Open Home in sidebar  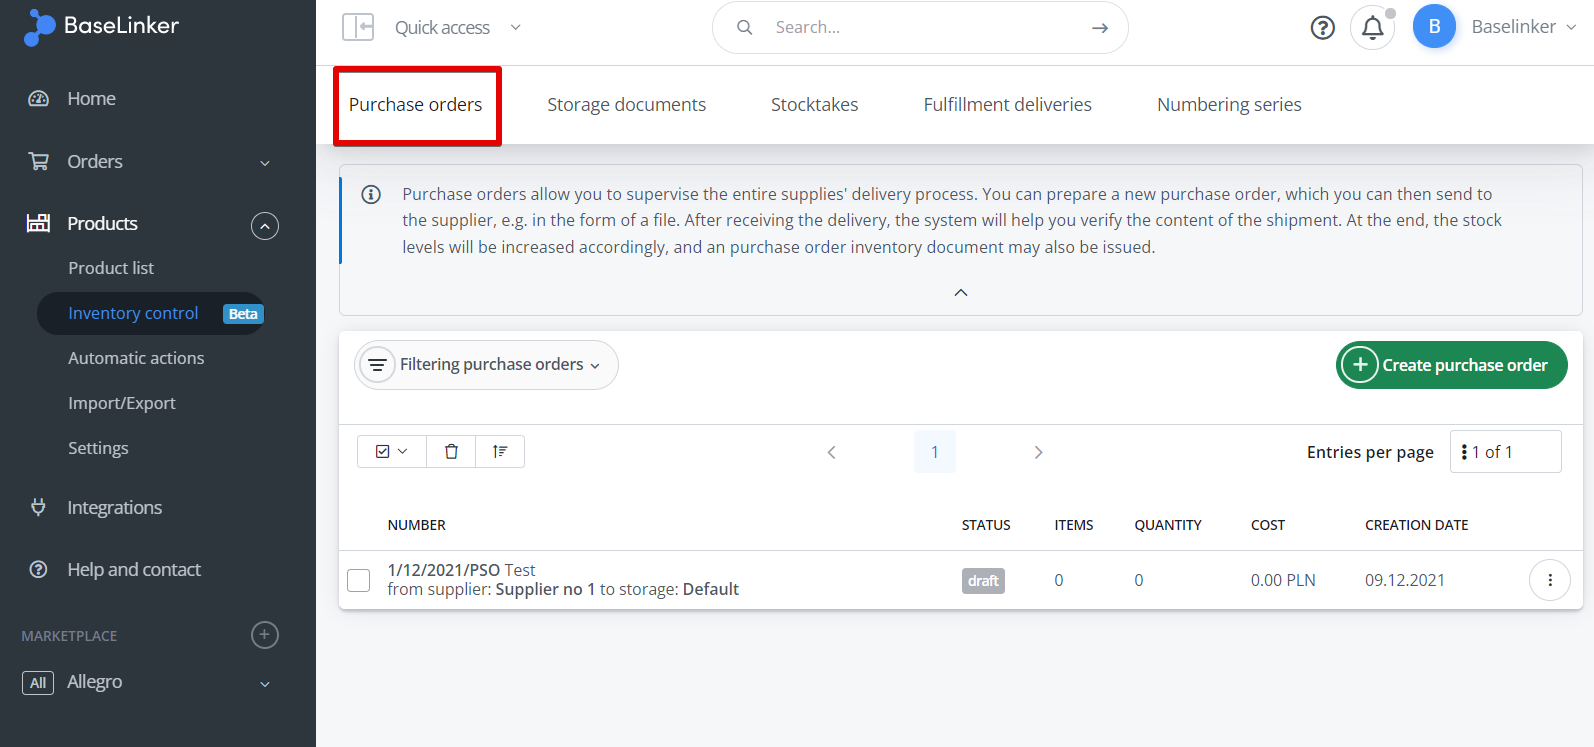91,99
